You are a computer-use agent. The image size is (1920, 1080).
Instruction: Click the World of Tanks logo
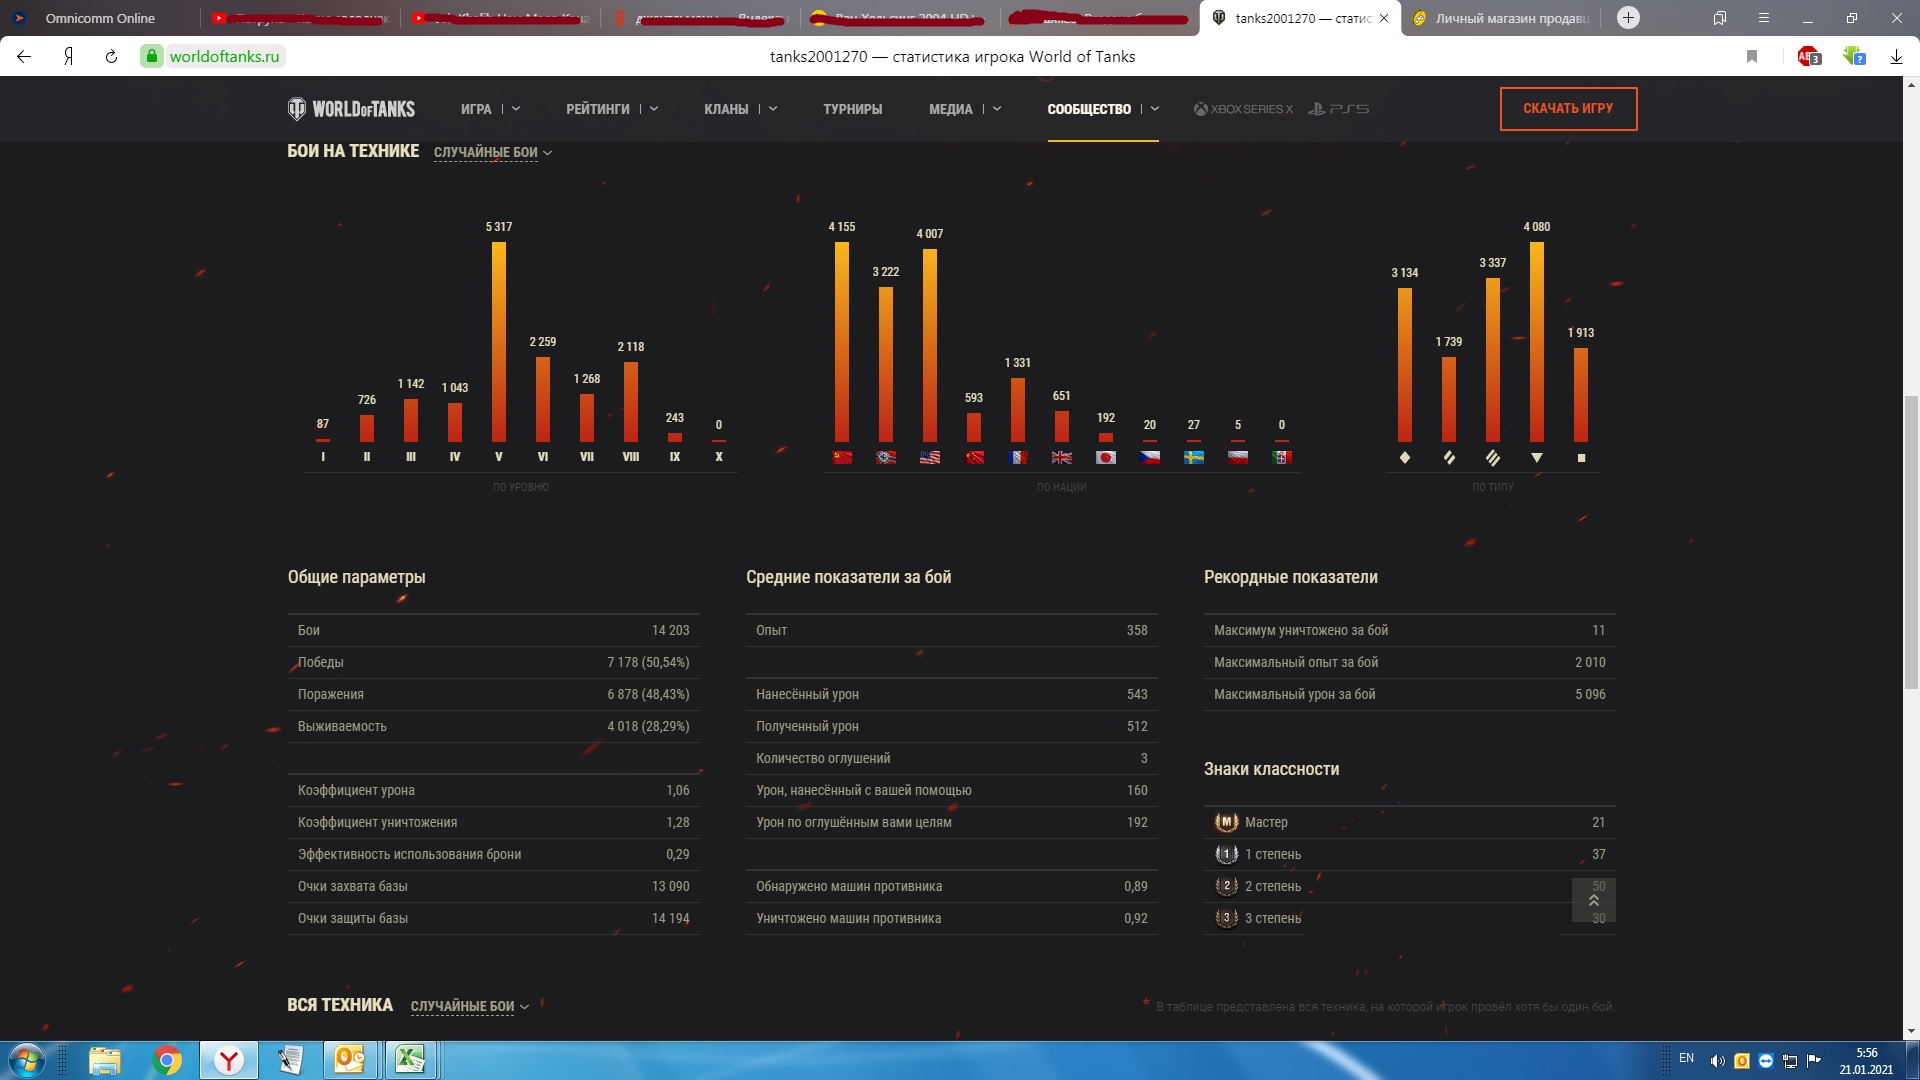(x=351, y=109)
